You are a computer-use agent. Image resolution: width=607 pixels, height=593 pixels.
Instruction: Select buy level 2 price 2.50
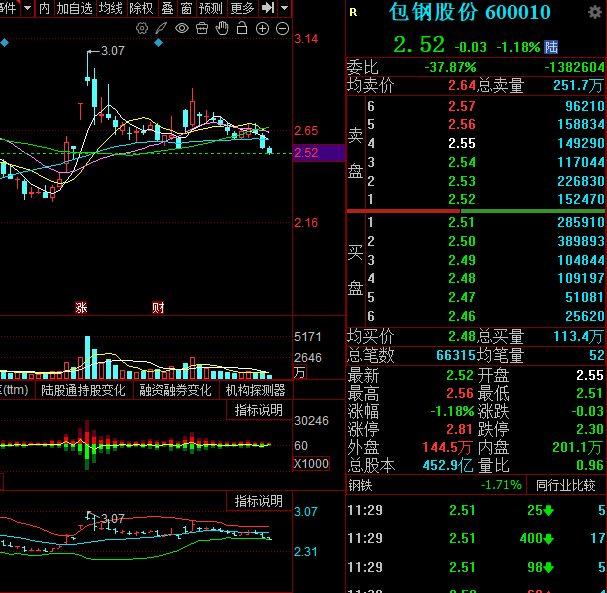point(461,242)
